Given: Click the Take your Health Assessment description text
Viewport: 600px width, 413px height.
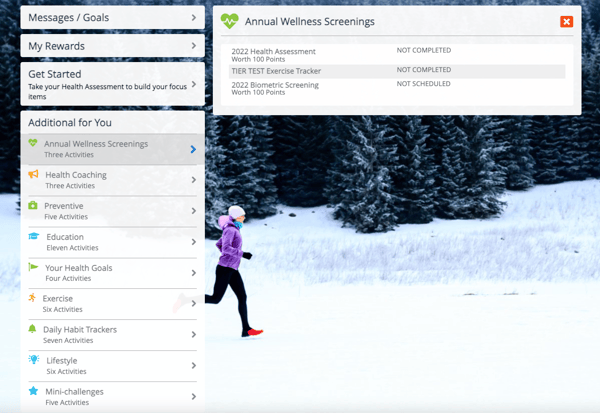Looking at the screenshot, I should coord(107,91).
